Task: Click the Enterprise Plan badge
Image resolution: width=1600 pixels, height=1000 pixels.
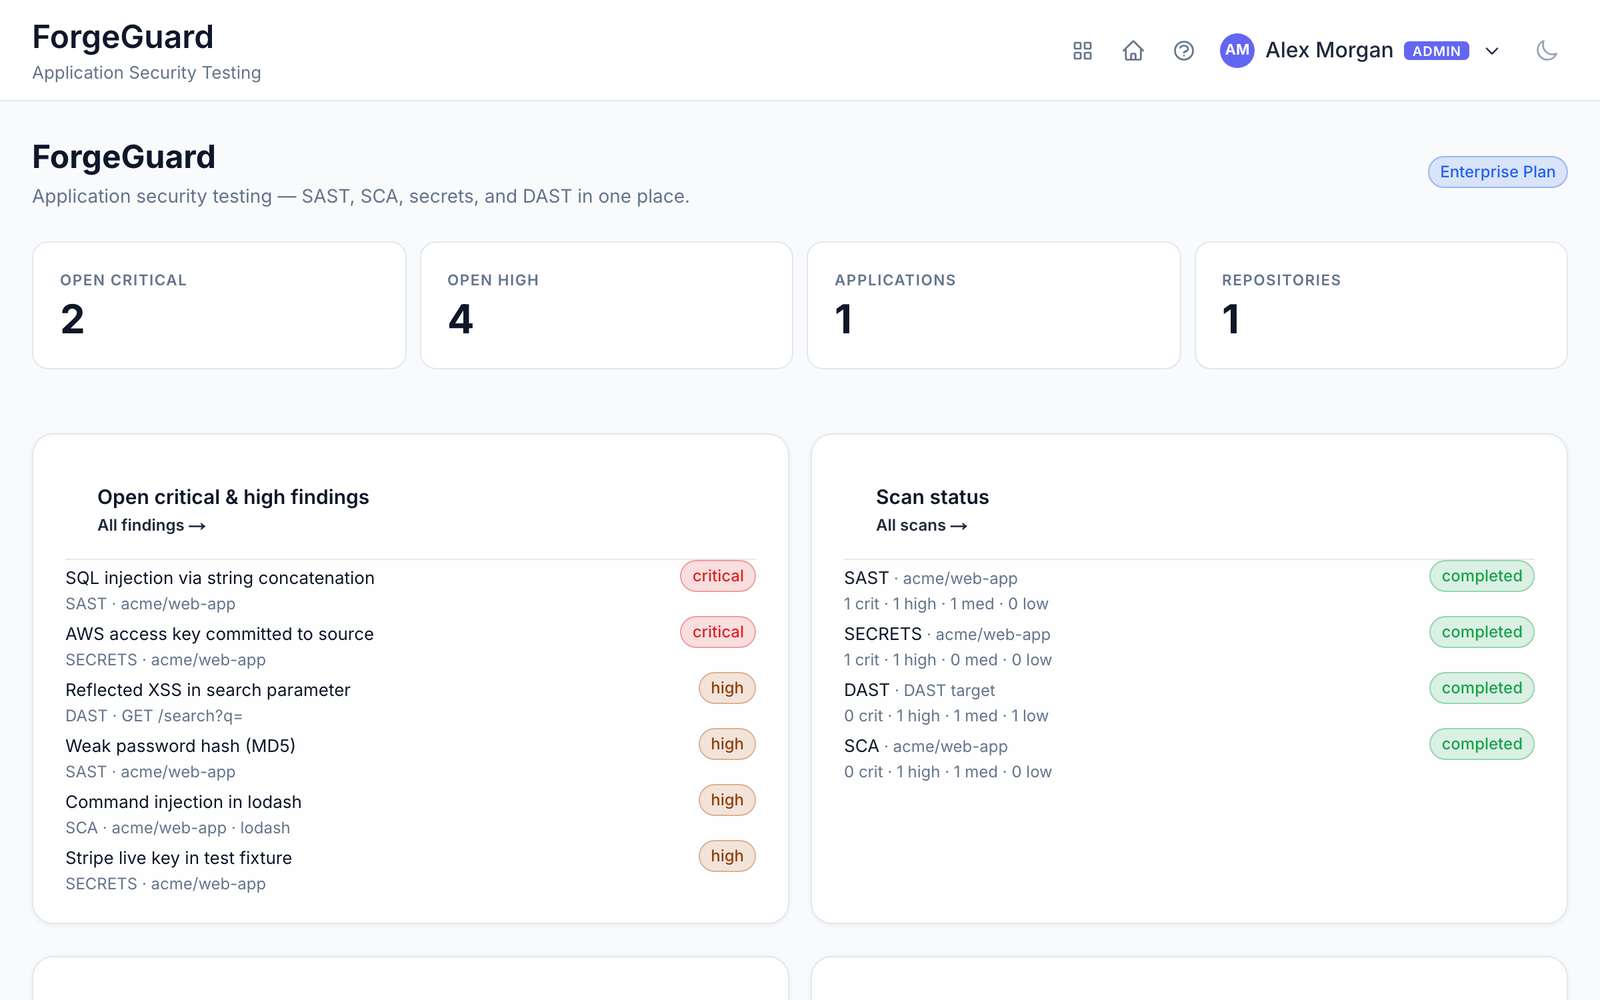Action: tap(1497, 172)
